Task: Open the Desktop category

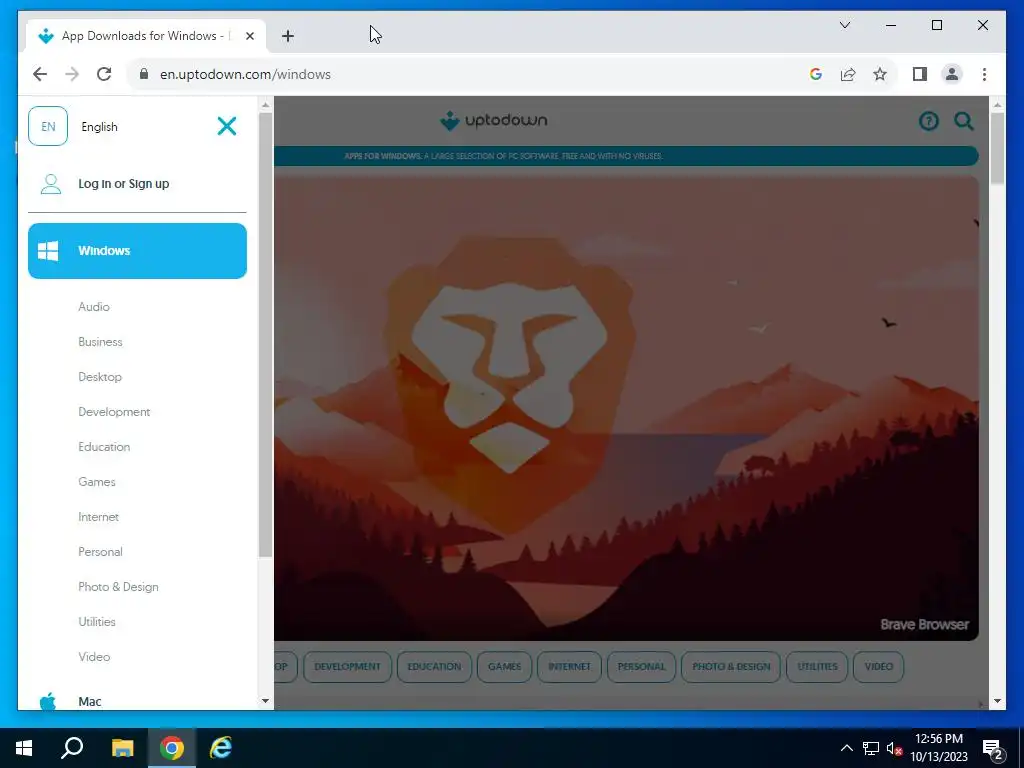Action: 100,377
